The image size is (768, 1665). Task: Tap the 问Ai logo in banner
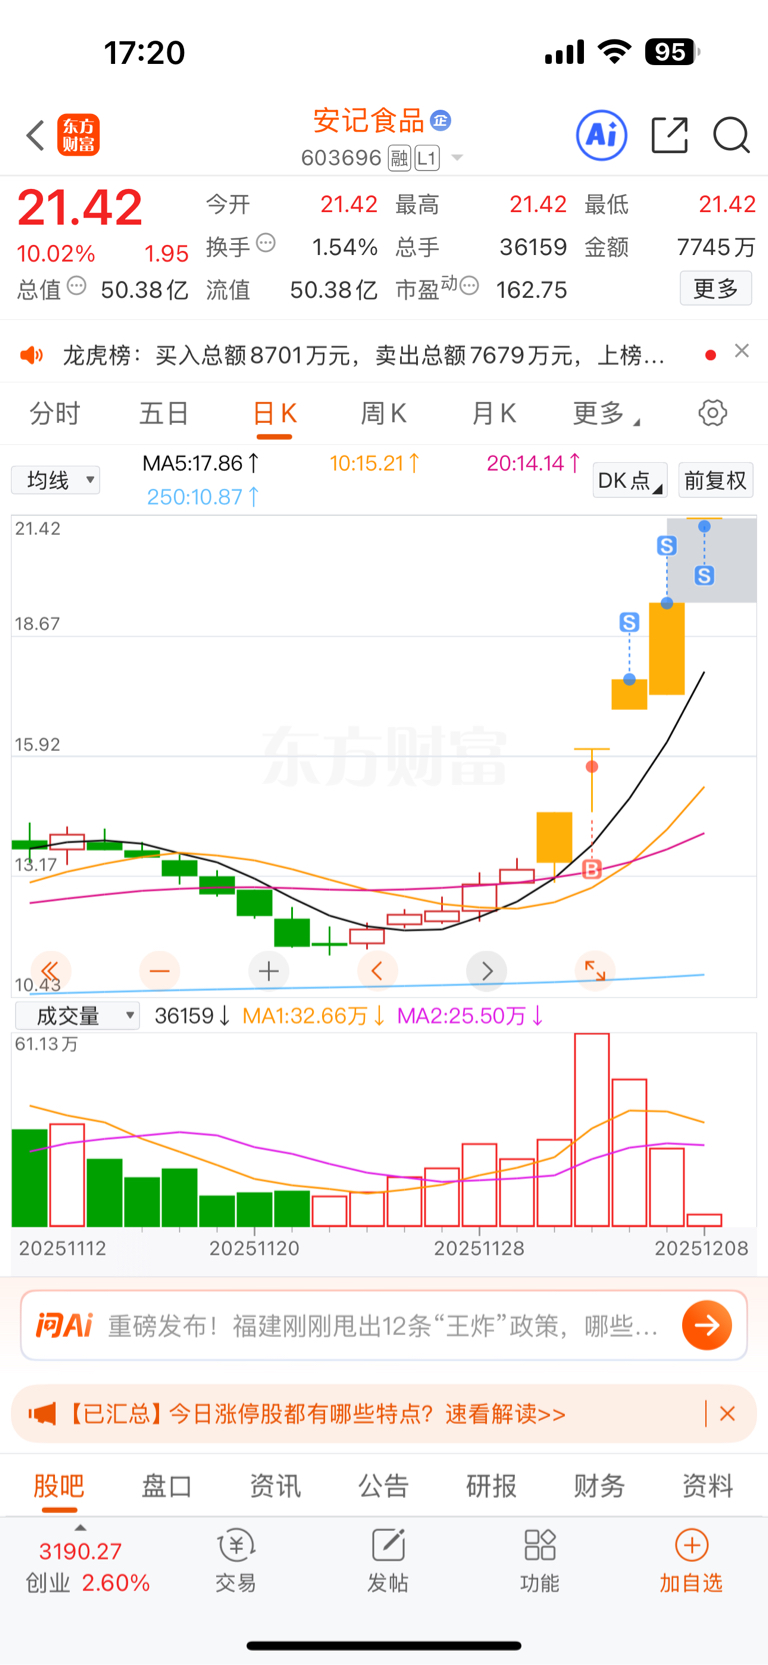pos(63,1326)
